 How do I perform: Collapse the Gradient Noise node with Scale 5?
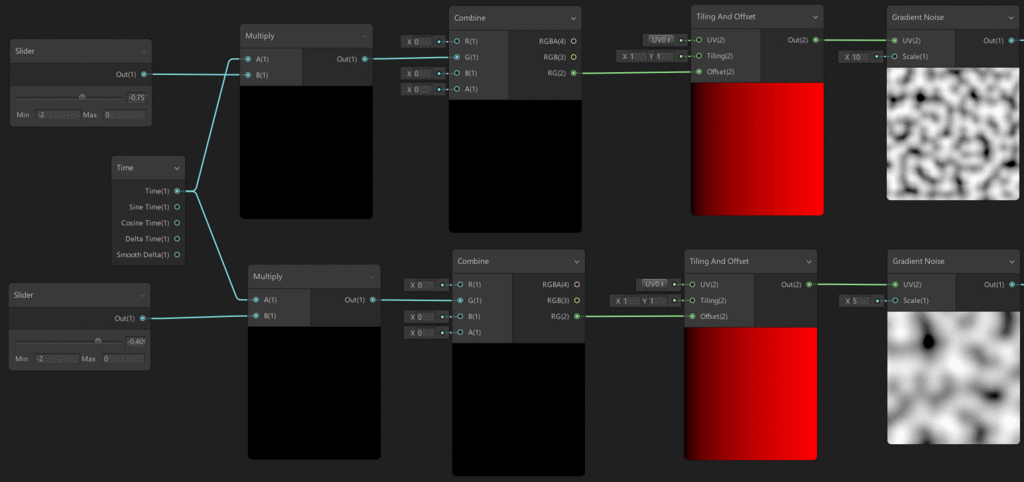click(1011, 262)
